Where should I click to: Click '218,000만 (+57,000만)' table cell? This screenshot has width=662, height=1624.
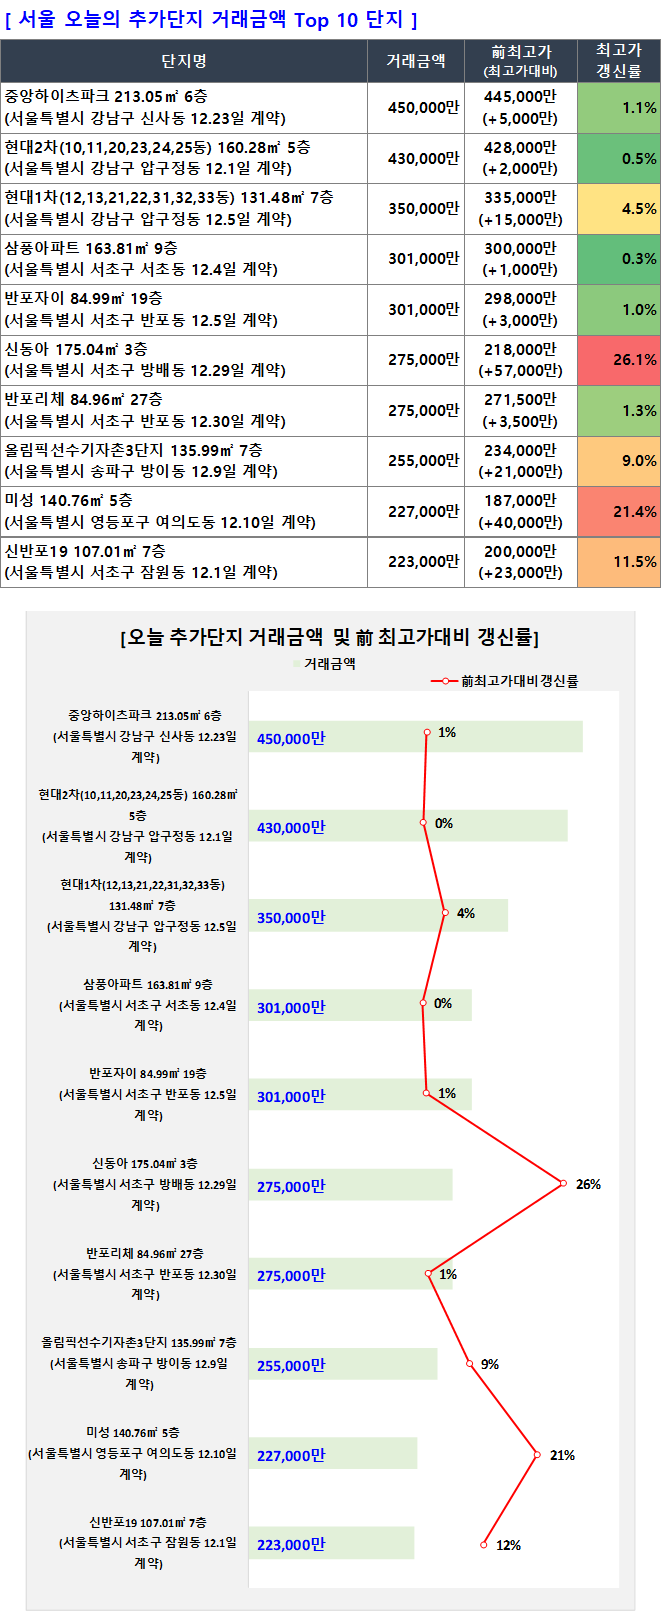pos(521,360)
